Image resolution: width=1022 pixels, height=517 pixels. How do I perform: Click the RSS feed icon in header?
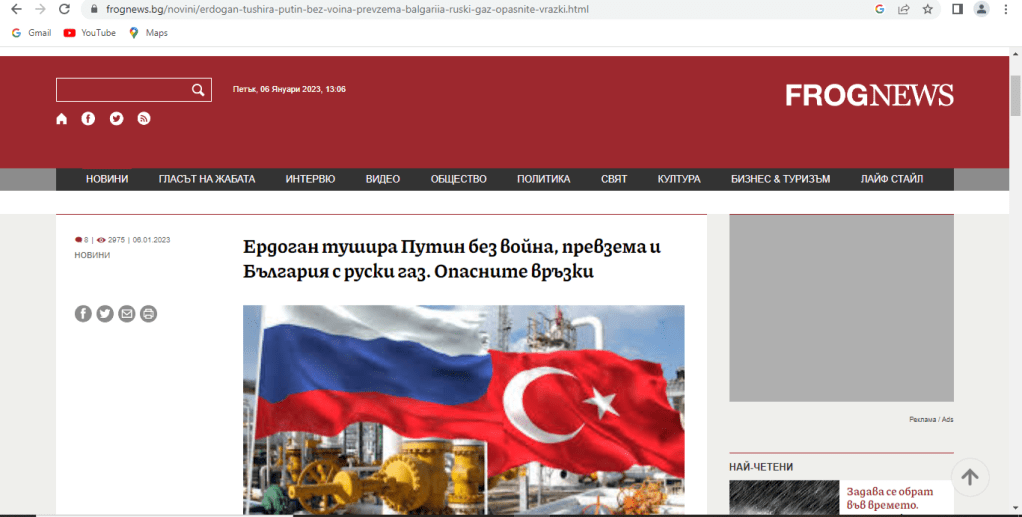click(144, 119)
